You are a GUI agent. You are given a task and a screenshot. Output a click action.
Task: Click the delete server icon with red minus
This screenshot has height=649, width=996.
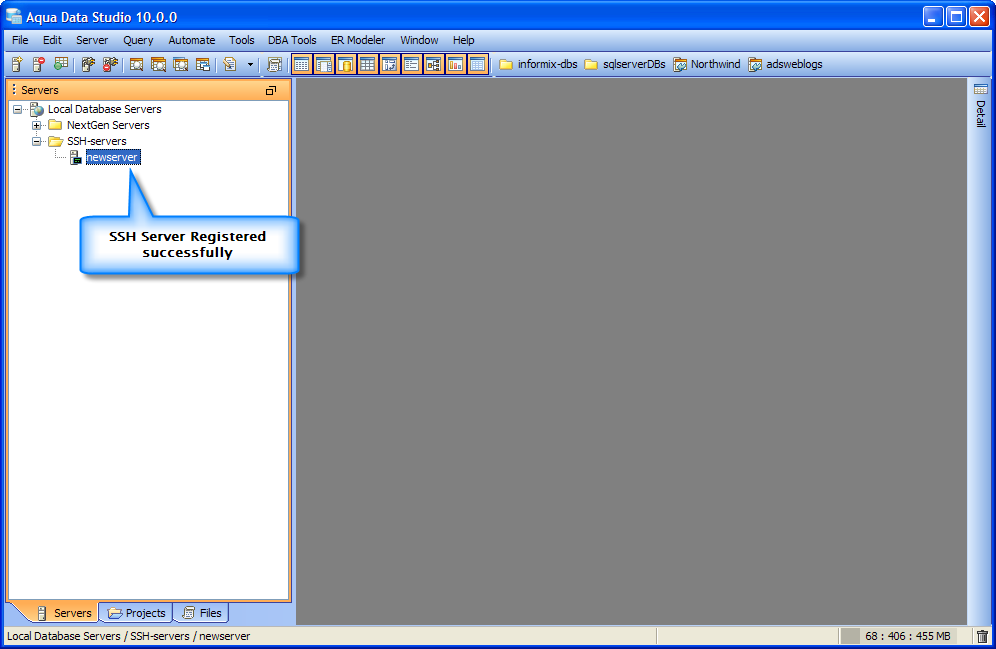(39, 64)
